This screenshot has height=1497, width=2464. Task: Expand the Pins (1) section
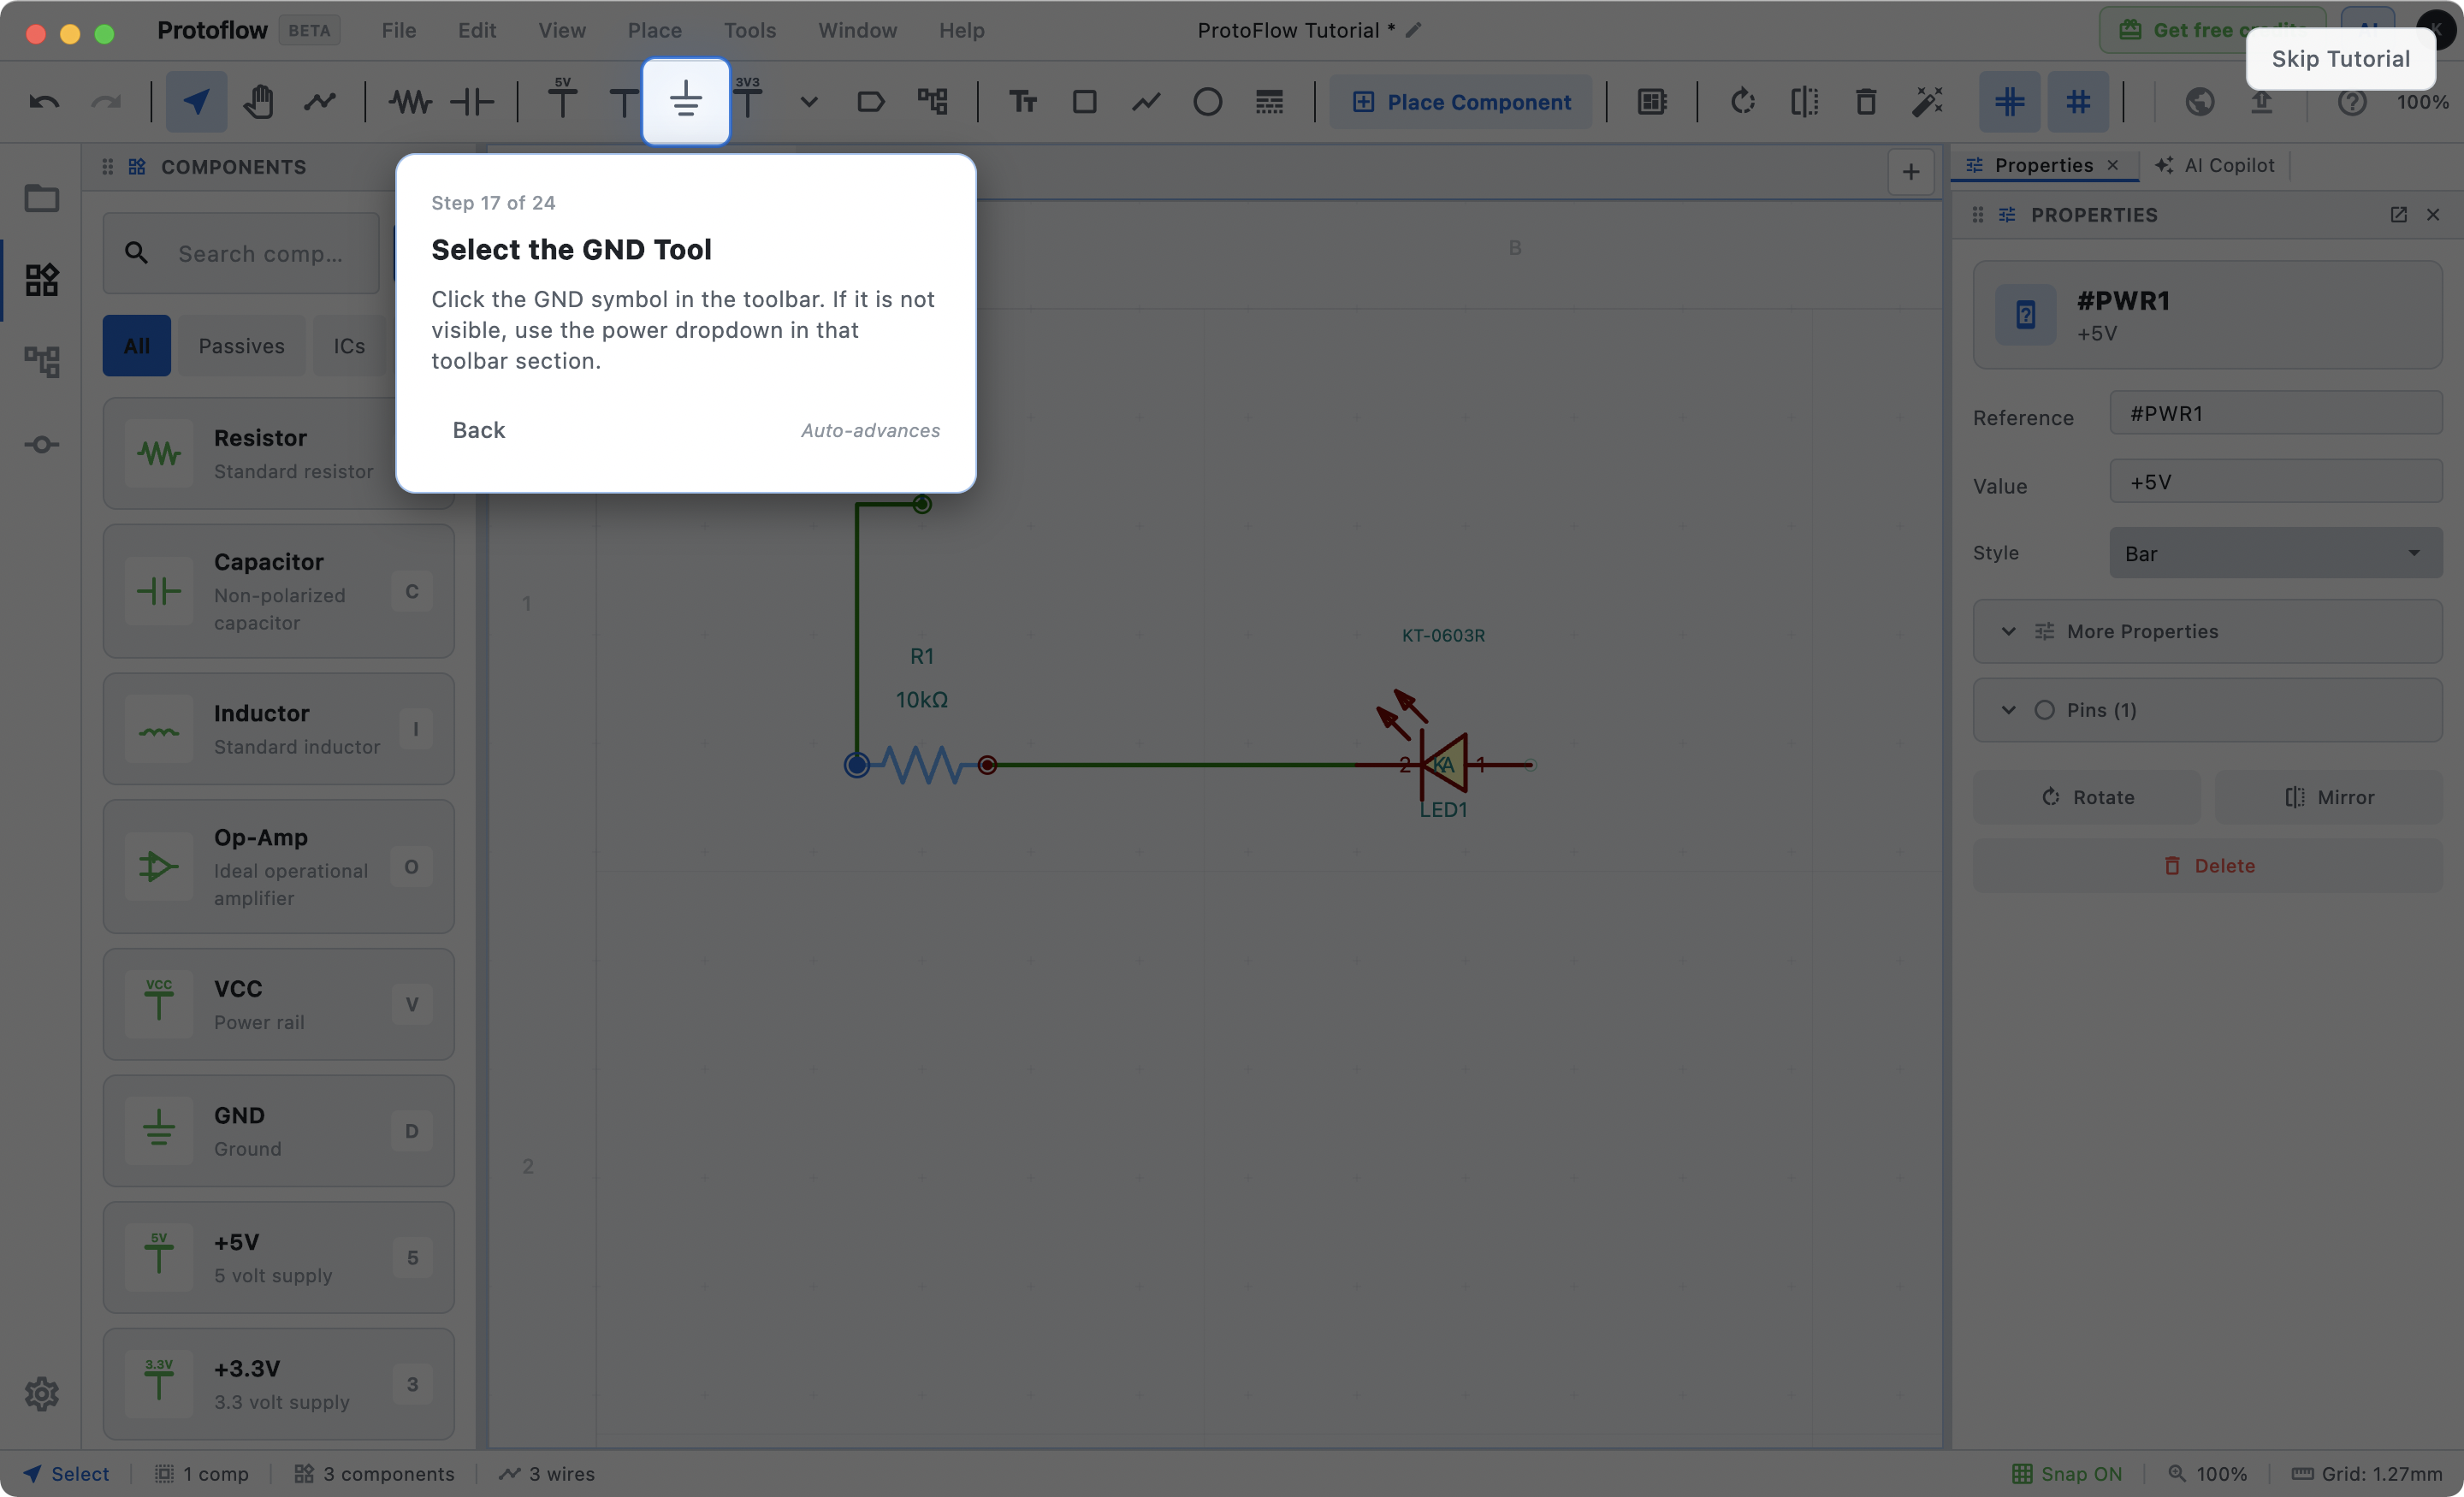tap(2207, 710)
